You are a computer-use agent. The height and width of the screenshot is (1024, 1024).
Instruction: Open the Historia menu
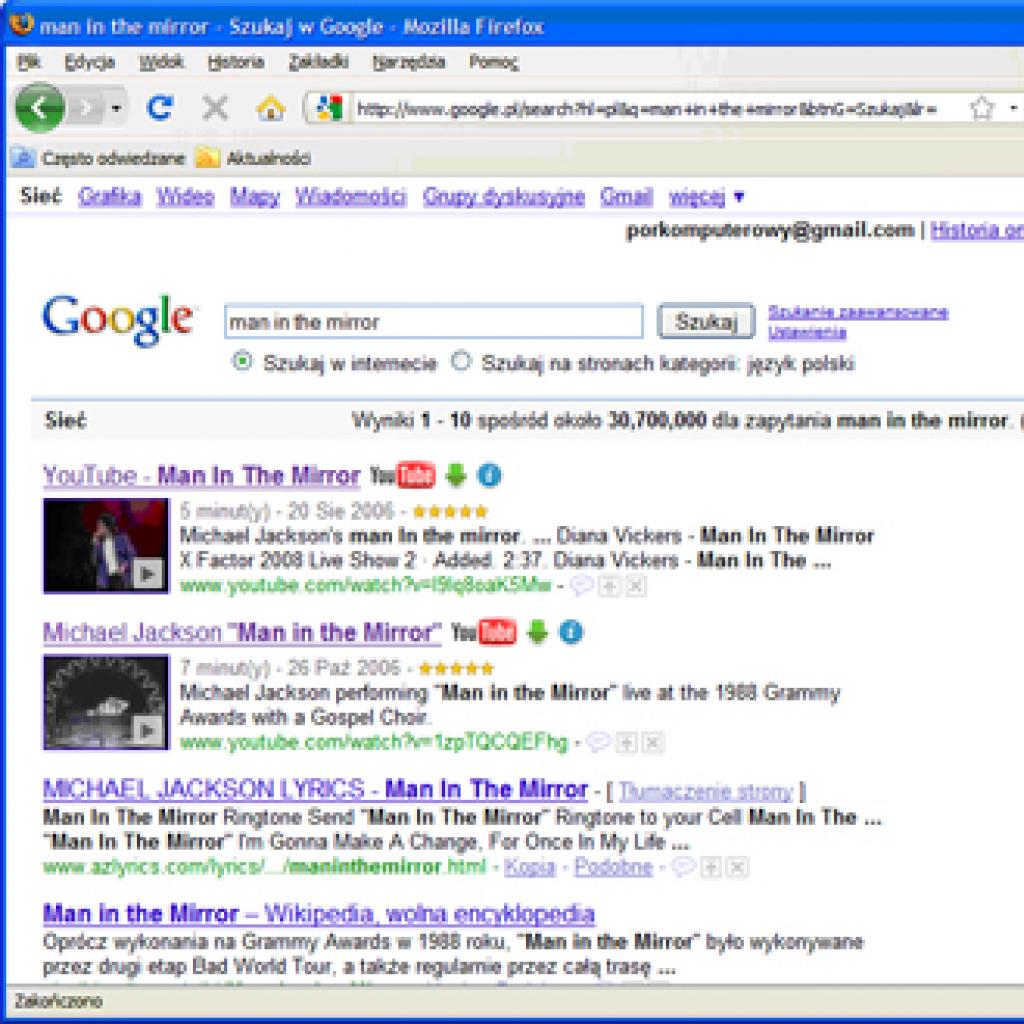point(236,62)
